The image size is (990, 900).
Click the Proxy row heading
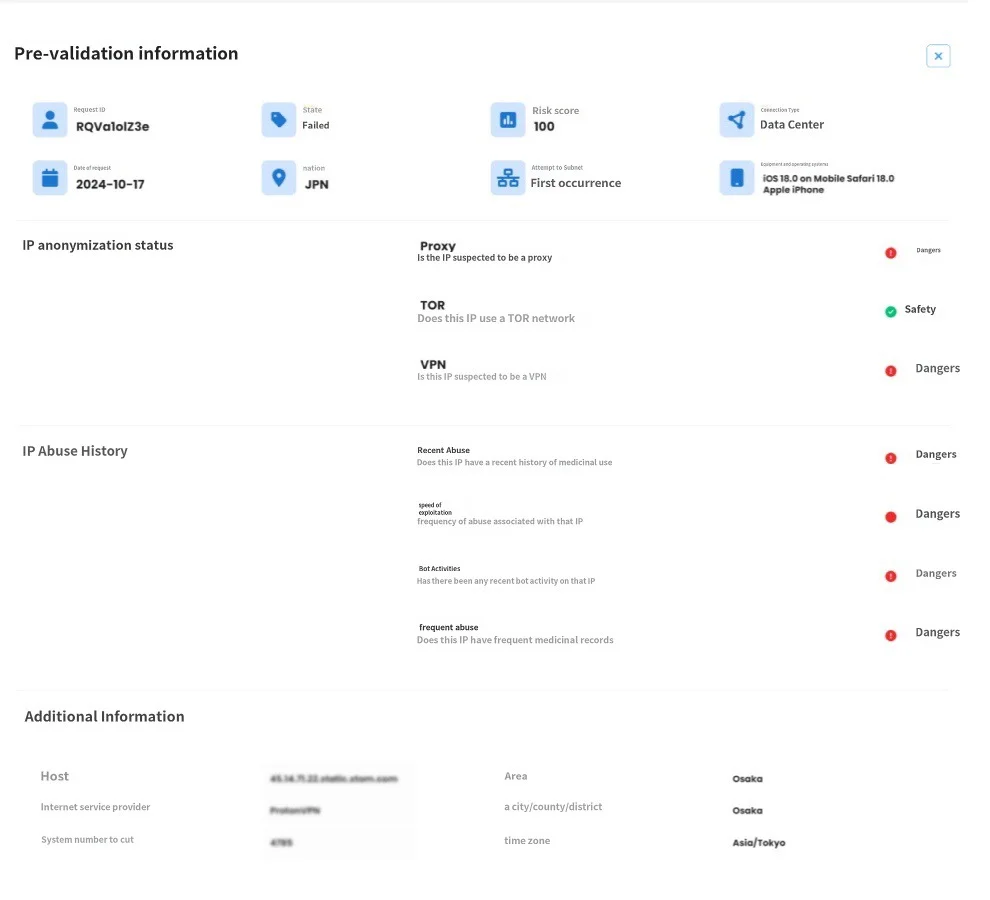pos(438,246)
